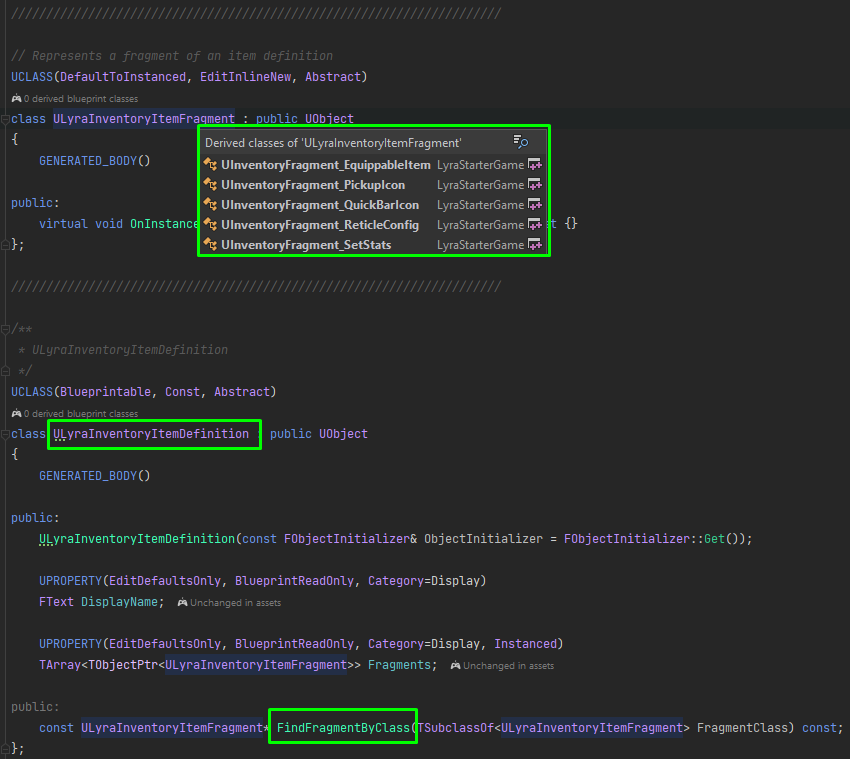Click class icon beside UInventoryFragment_QuickBarIcon
This screenshot has width=850, height=759.
tap(210, 204)
